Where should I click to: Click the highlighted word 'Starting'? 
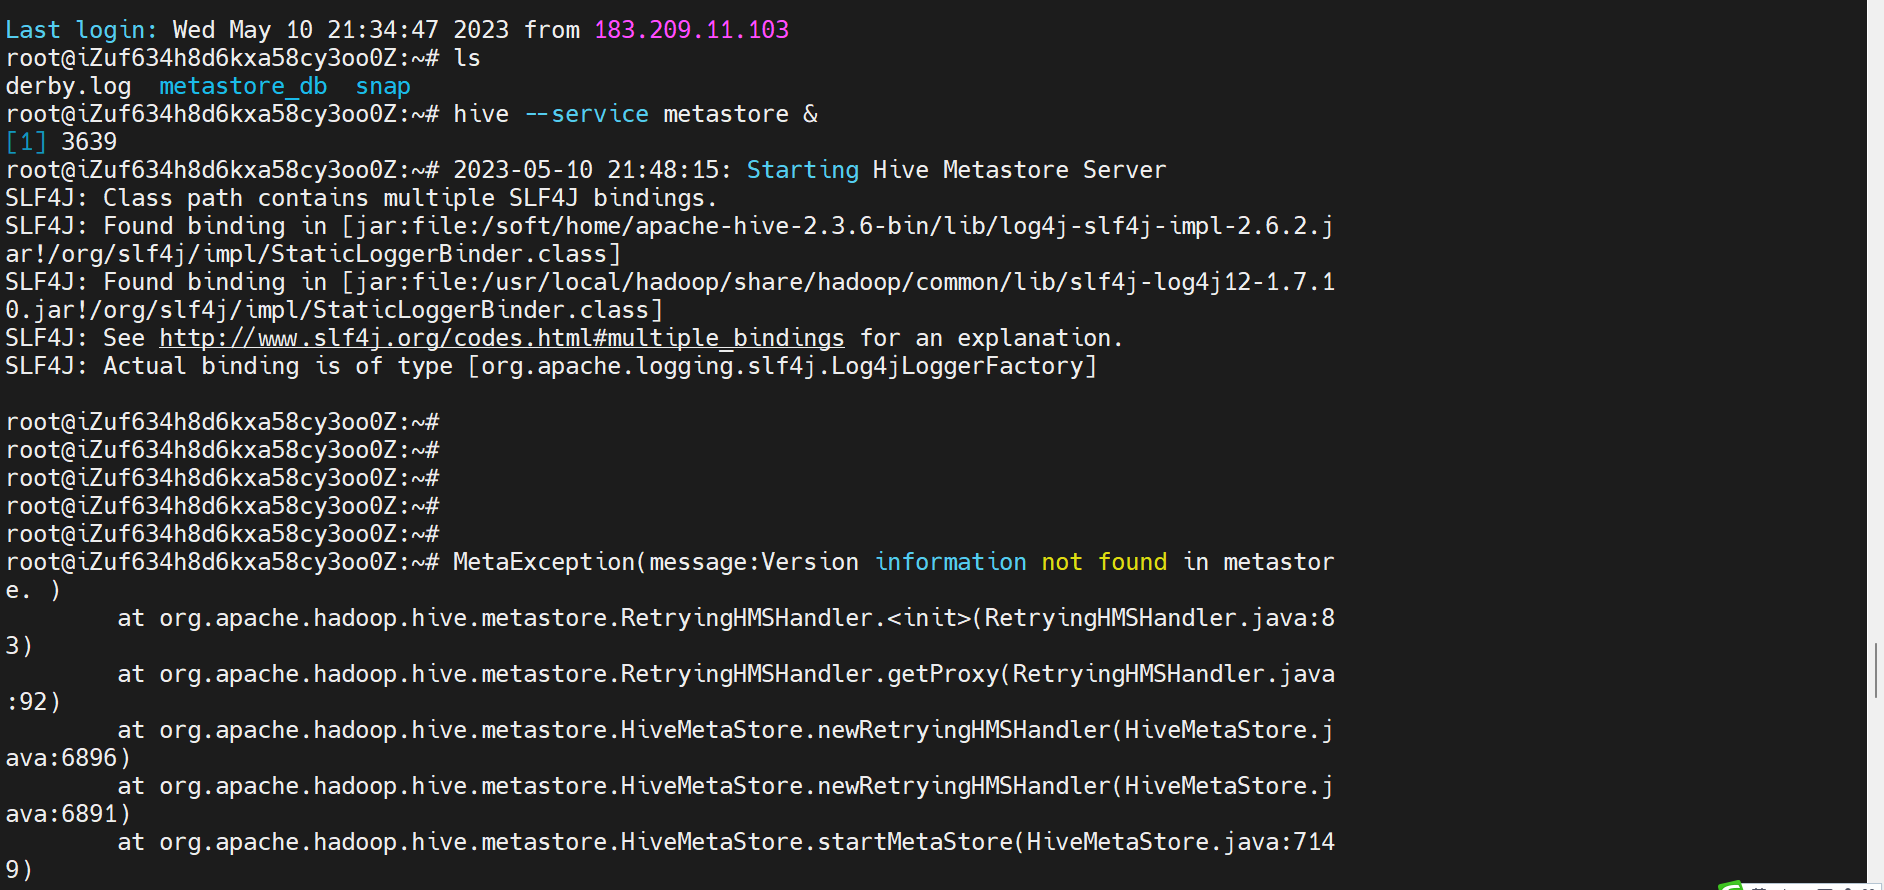click(803, 170)
